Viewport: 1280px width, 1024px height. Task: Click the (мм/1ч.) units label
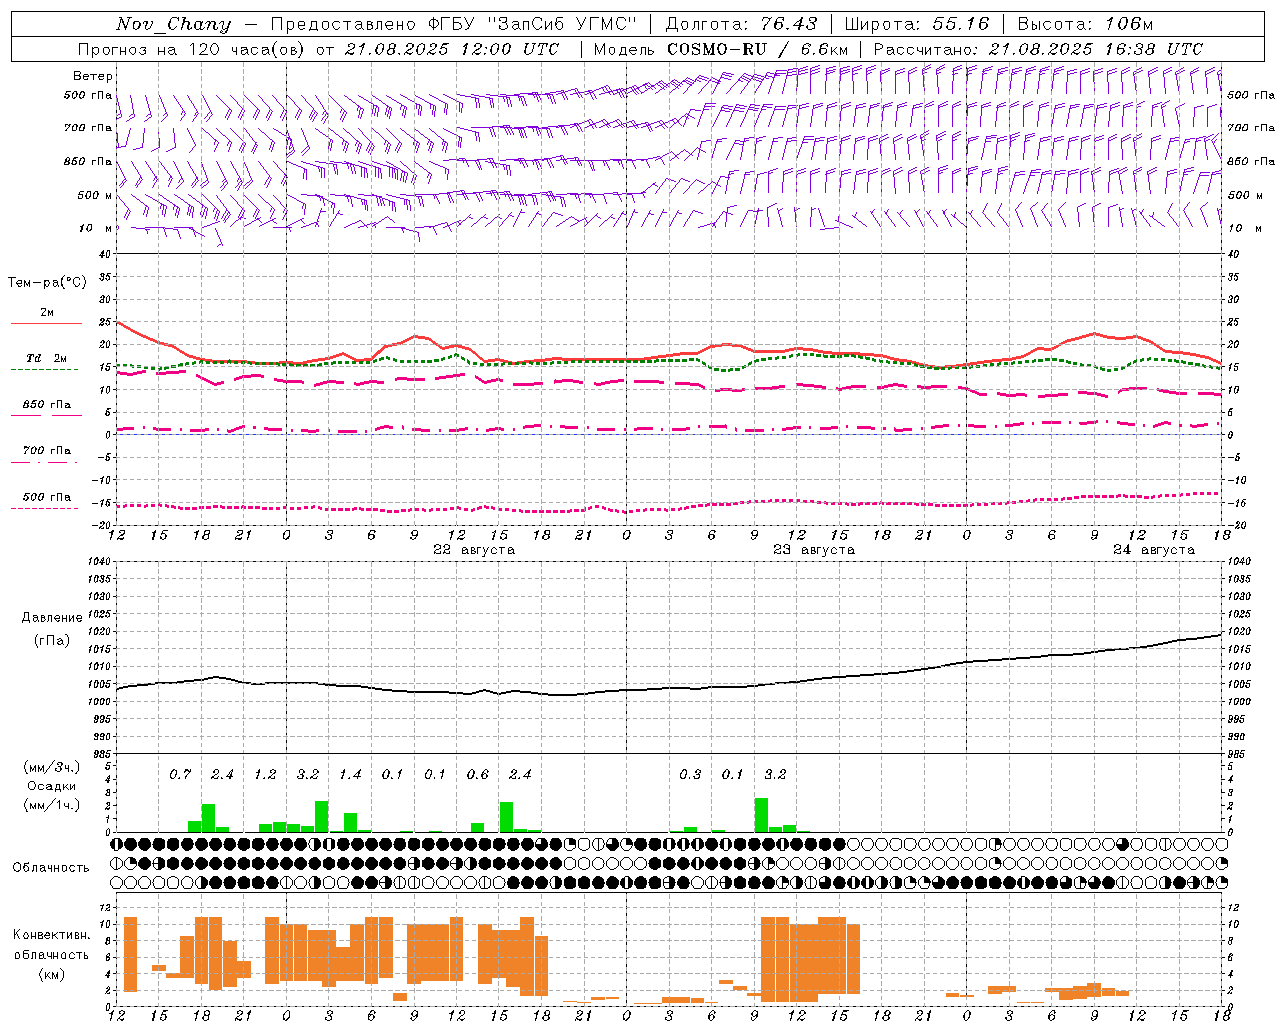tap(52, 806)
